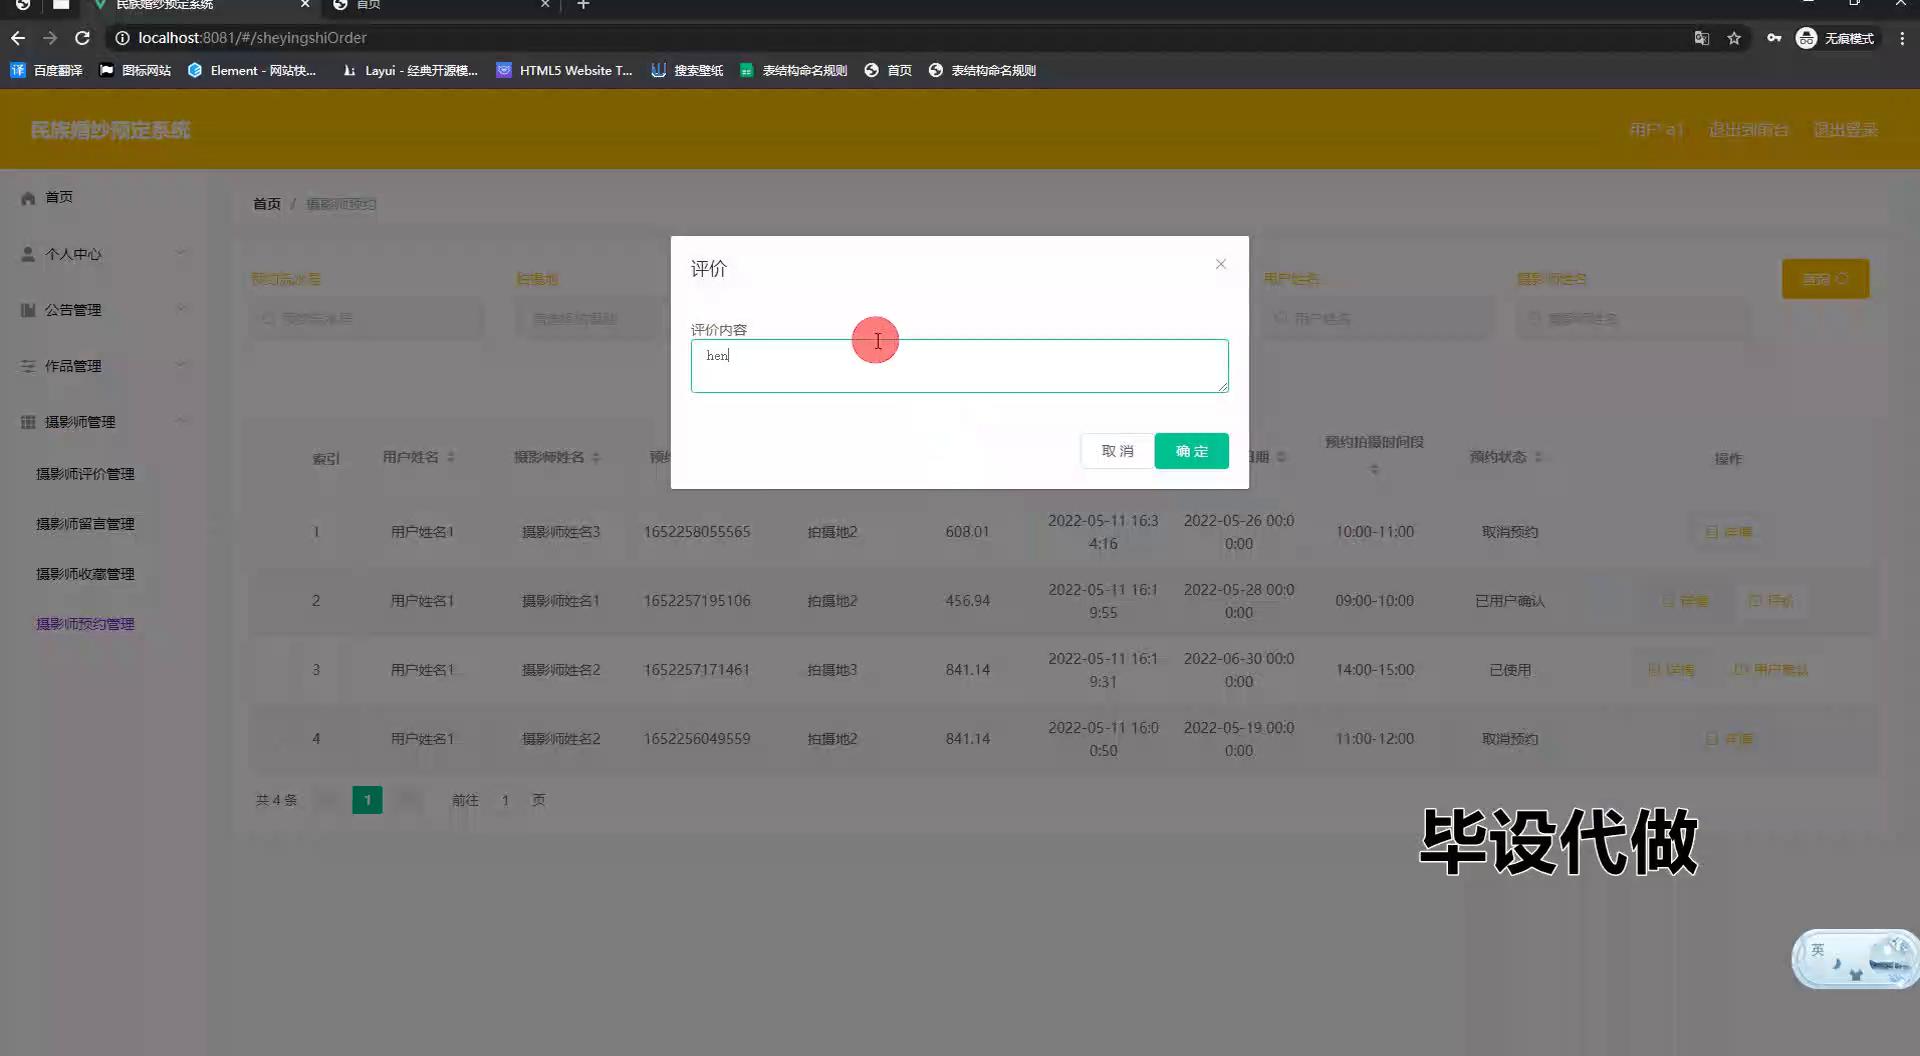Bookmark page with star icon
Image resolution: width=1920 pixels, height=1056 pixels.
(1734, 38)
